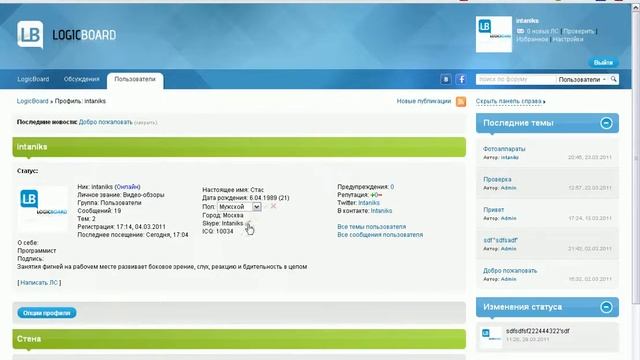
Task: Click the Выйти logout button
Action: coord(603,62)
